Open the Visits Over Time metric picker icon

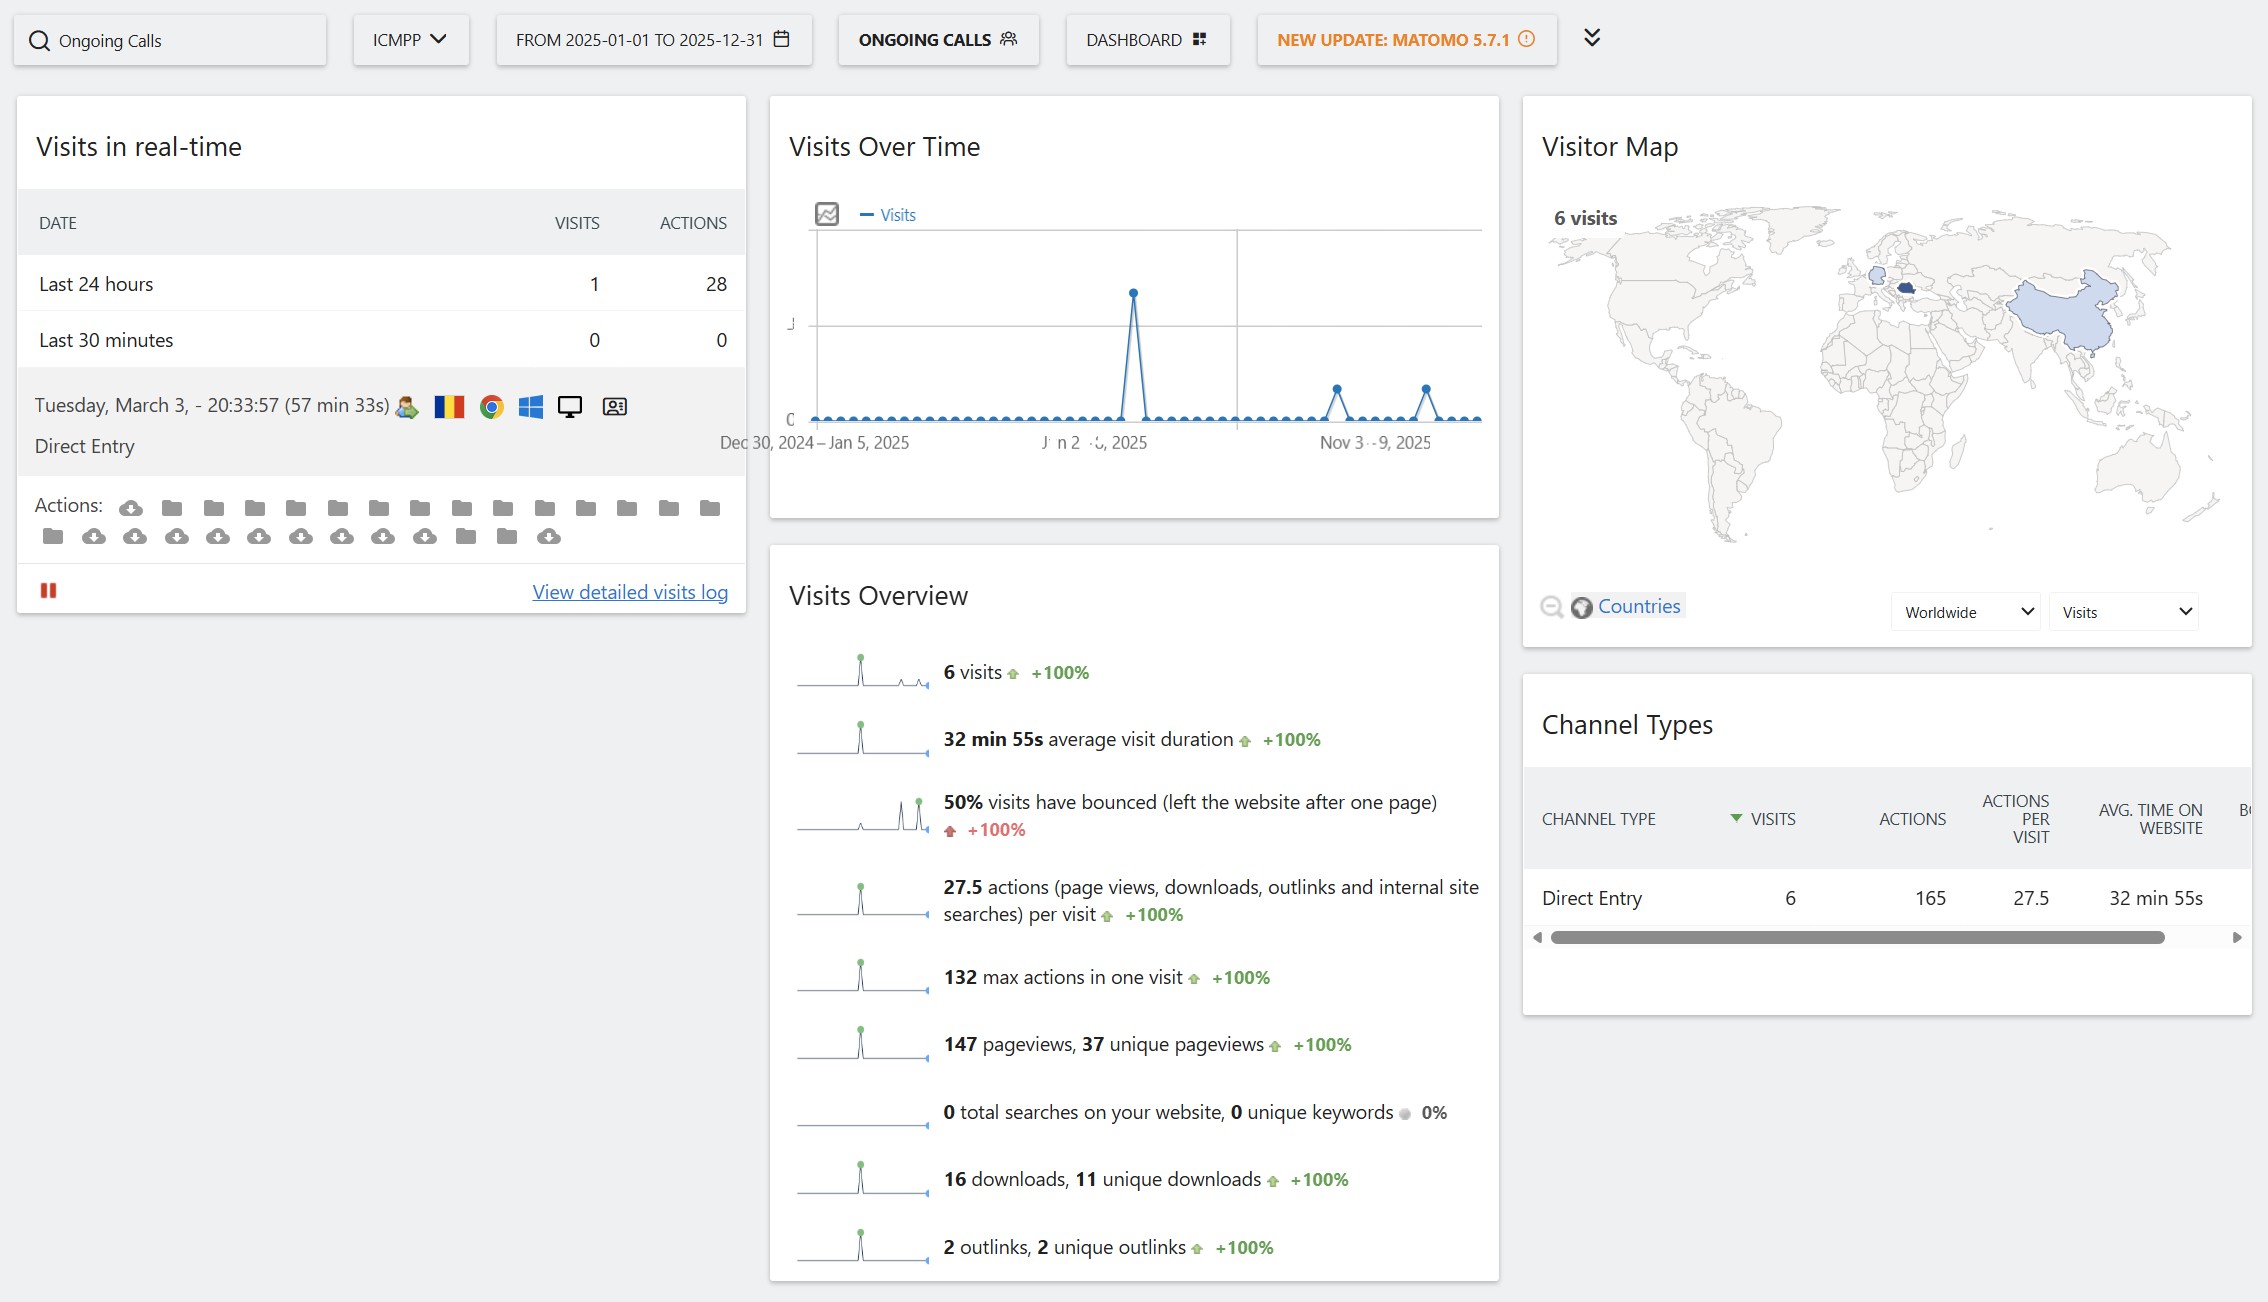pos(827,214)
